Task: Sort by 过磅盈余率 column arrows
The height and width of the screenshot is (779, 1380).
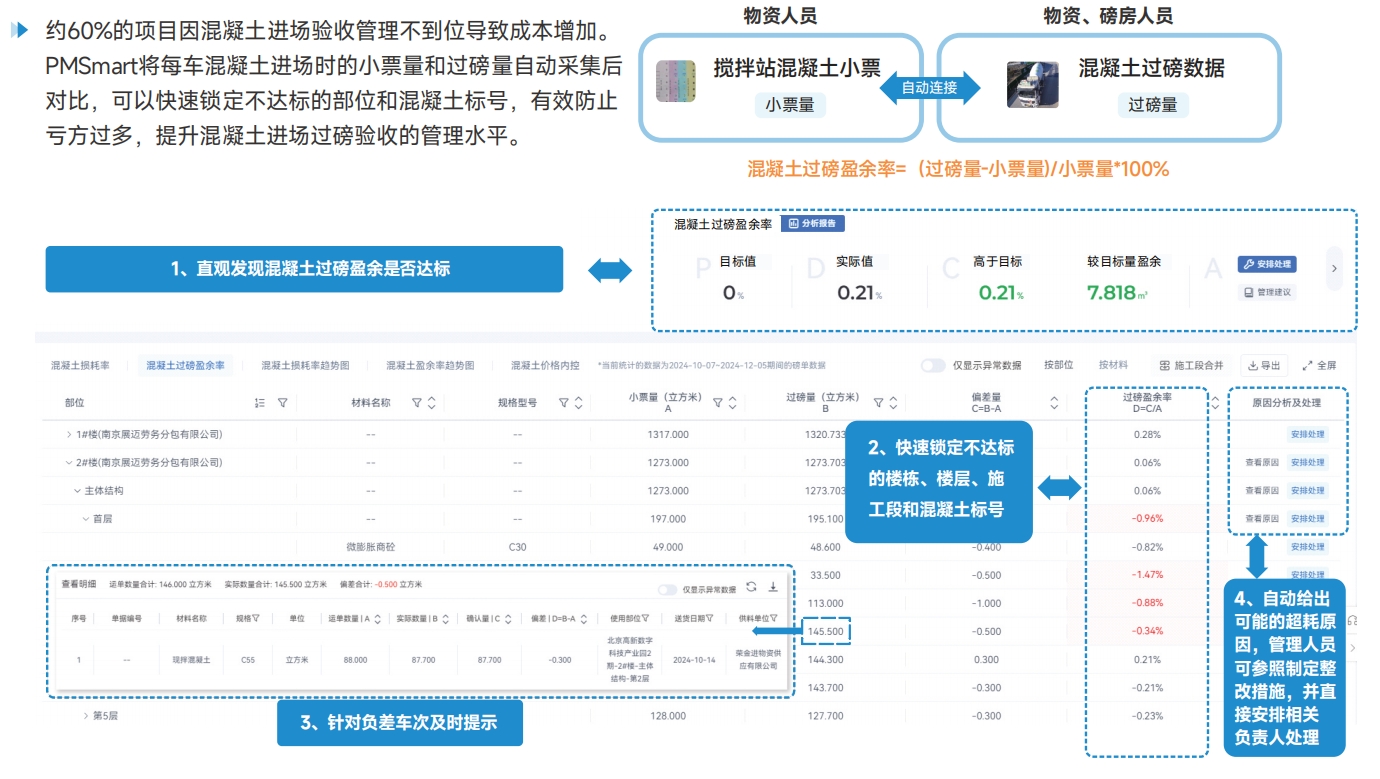Action: point(1215,403)
